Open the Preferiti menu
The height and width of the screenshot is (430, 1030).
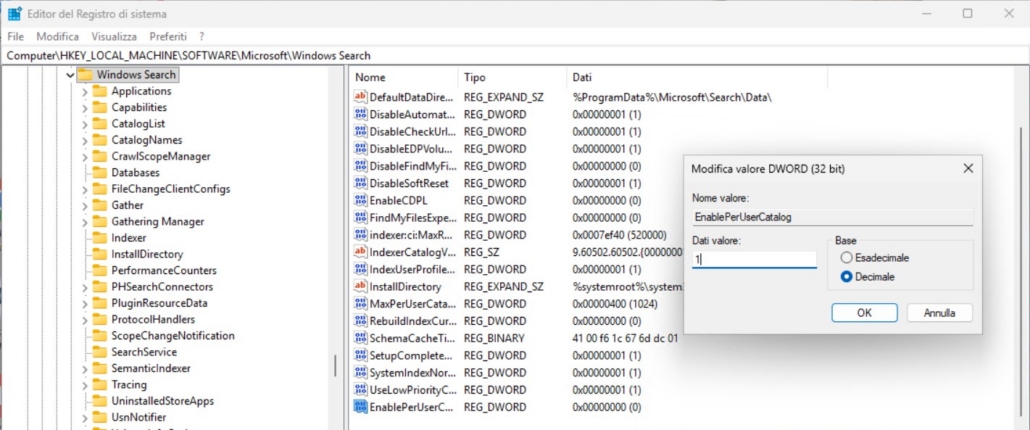[x=168, y=37]
